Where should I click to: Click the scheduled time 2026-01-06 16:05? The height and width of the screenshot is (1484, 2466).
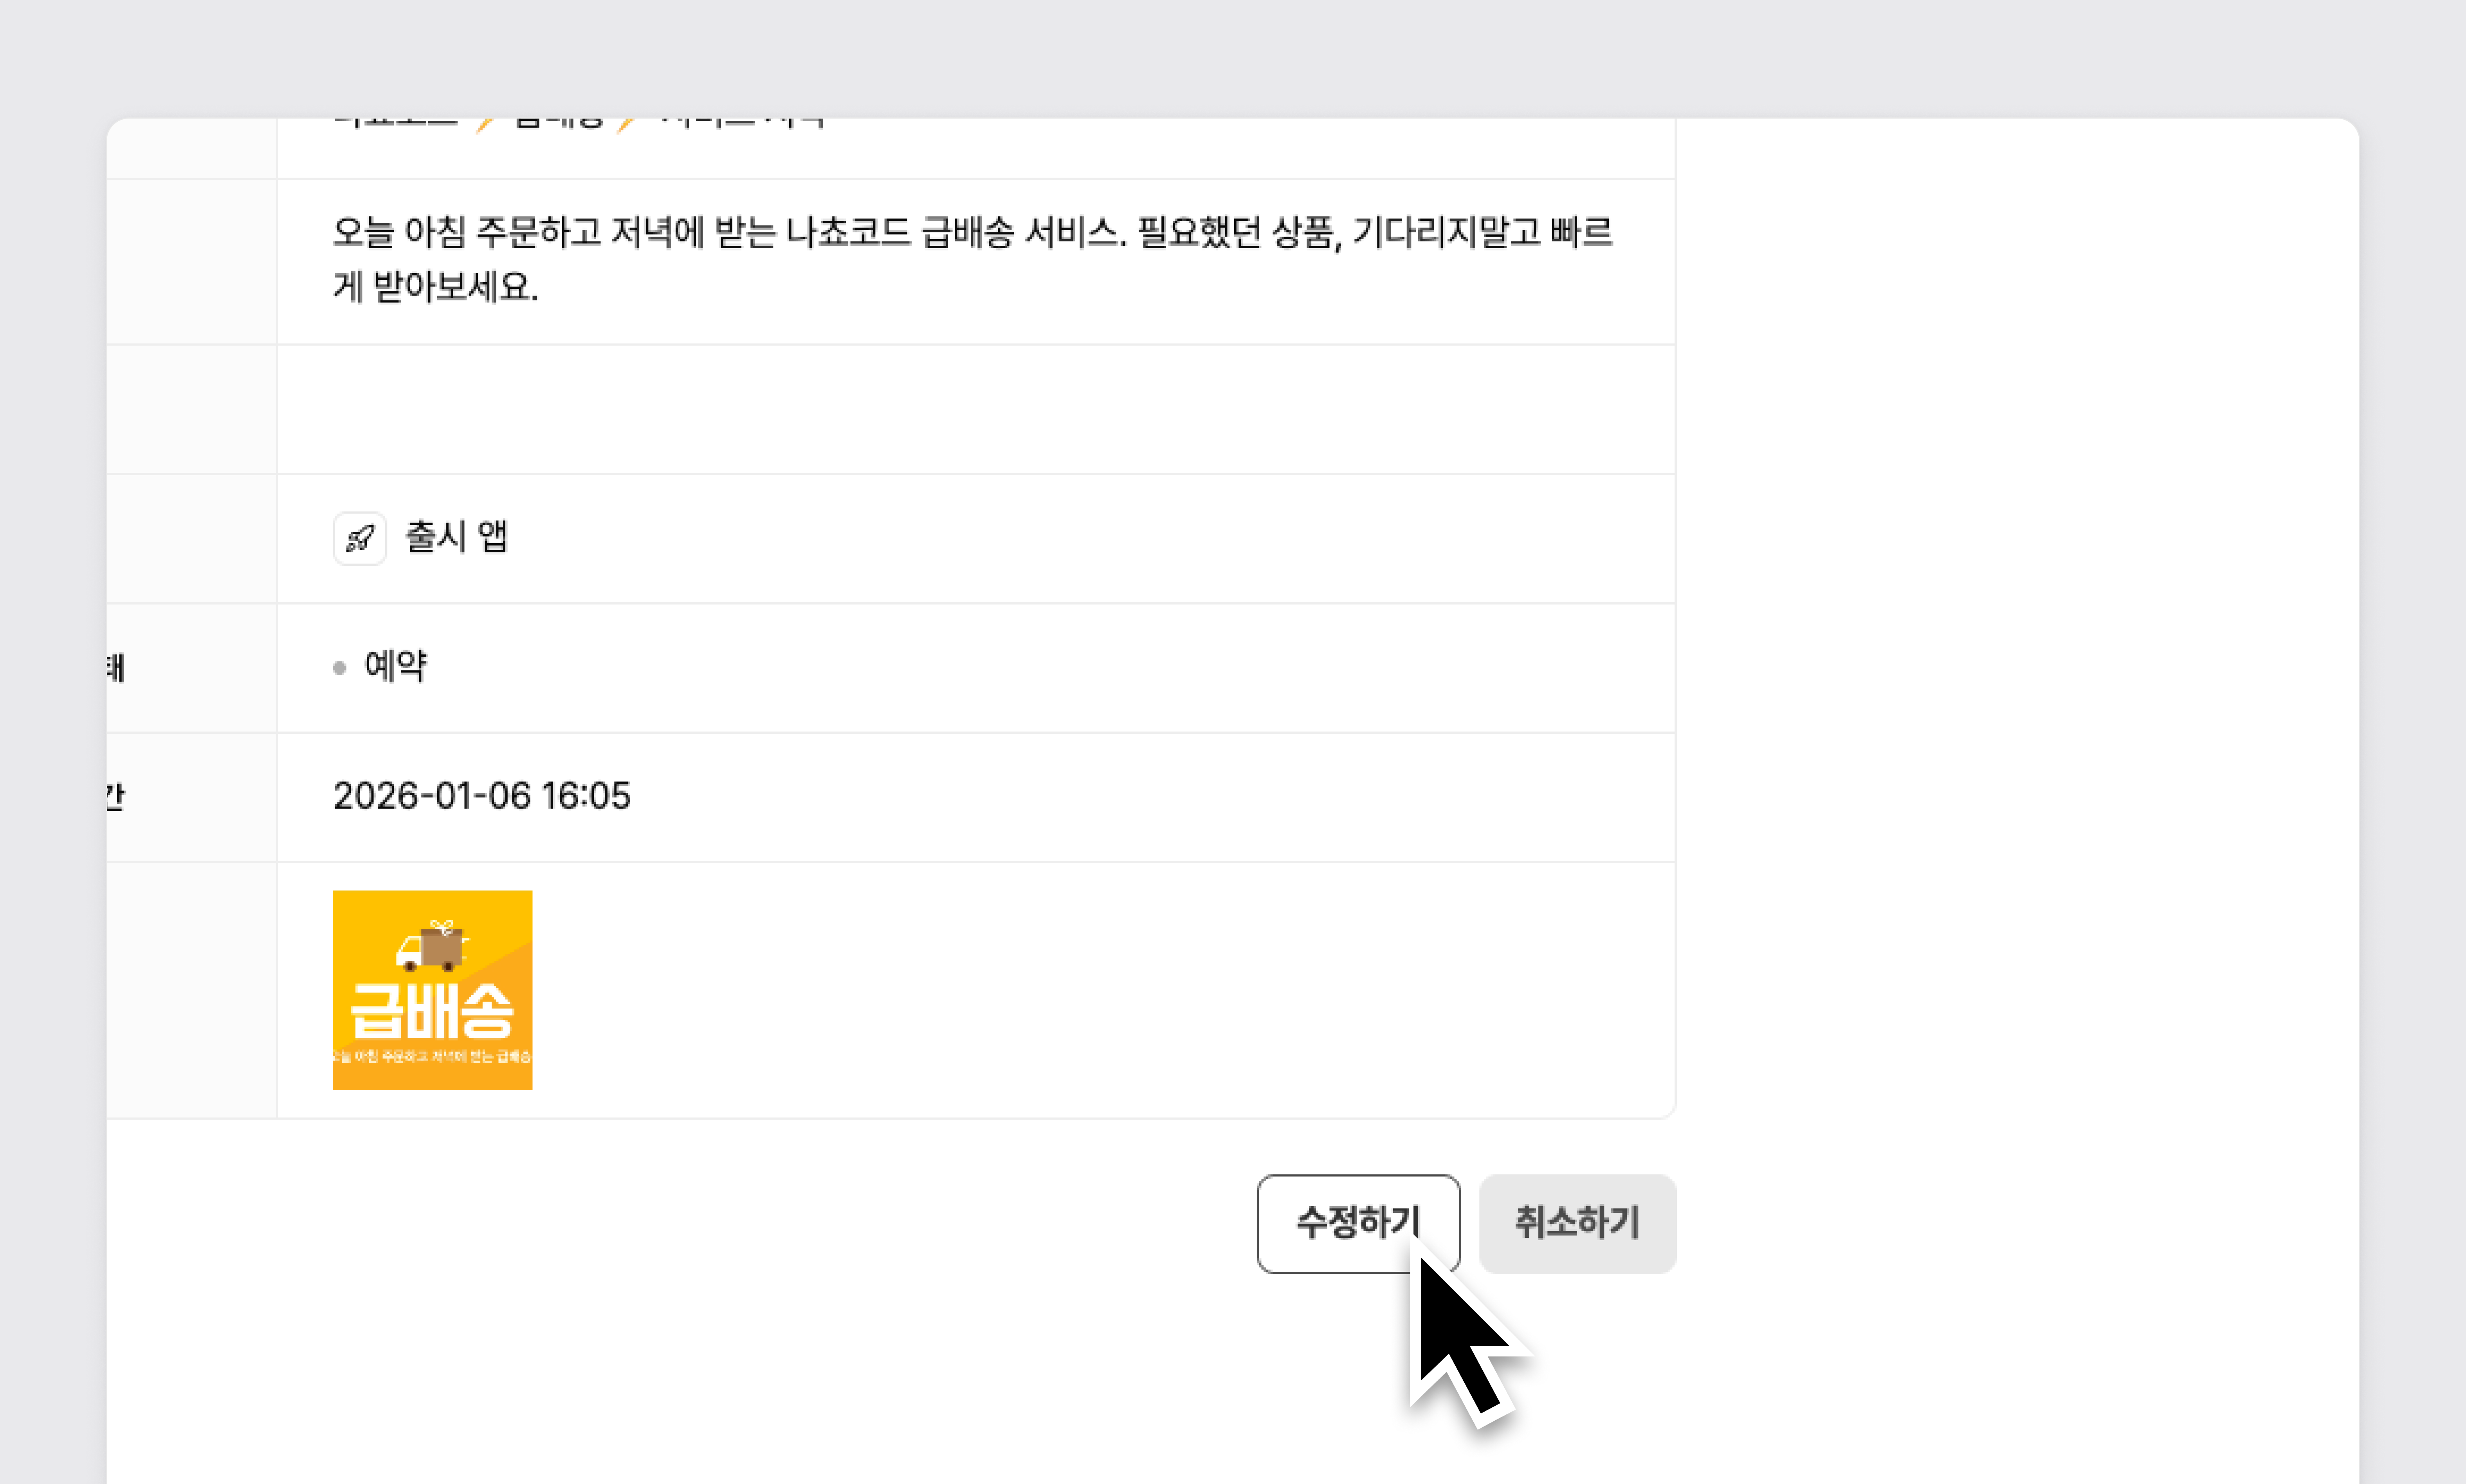(481, 796)
